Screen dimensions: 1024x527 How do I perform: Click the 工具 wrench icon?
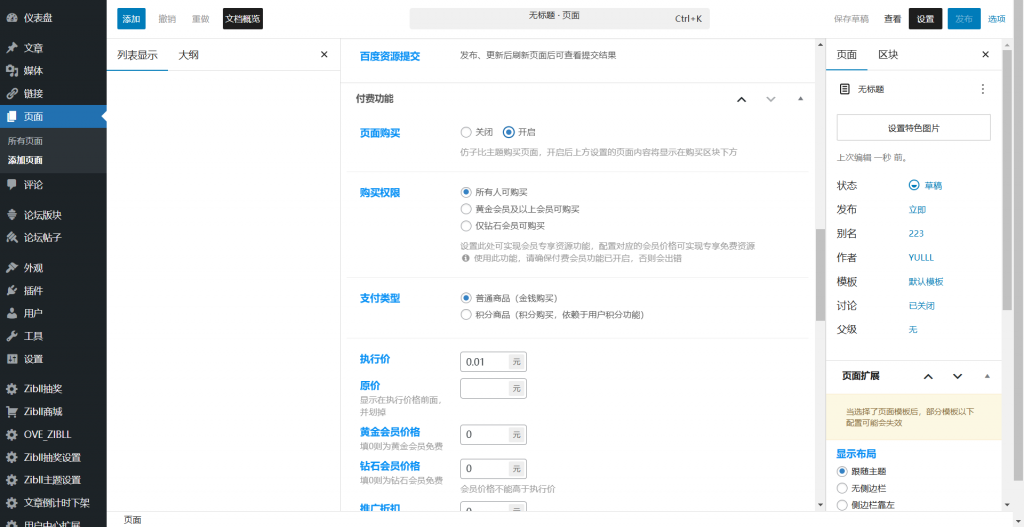point(12,336)
